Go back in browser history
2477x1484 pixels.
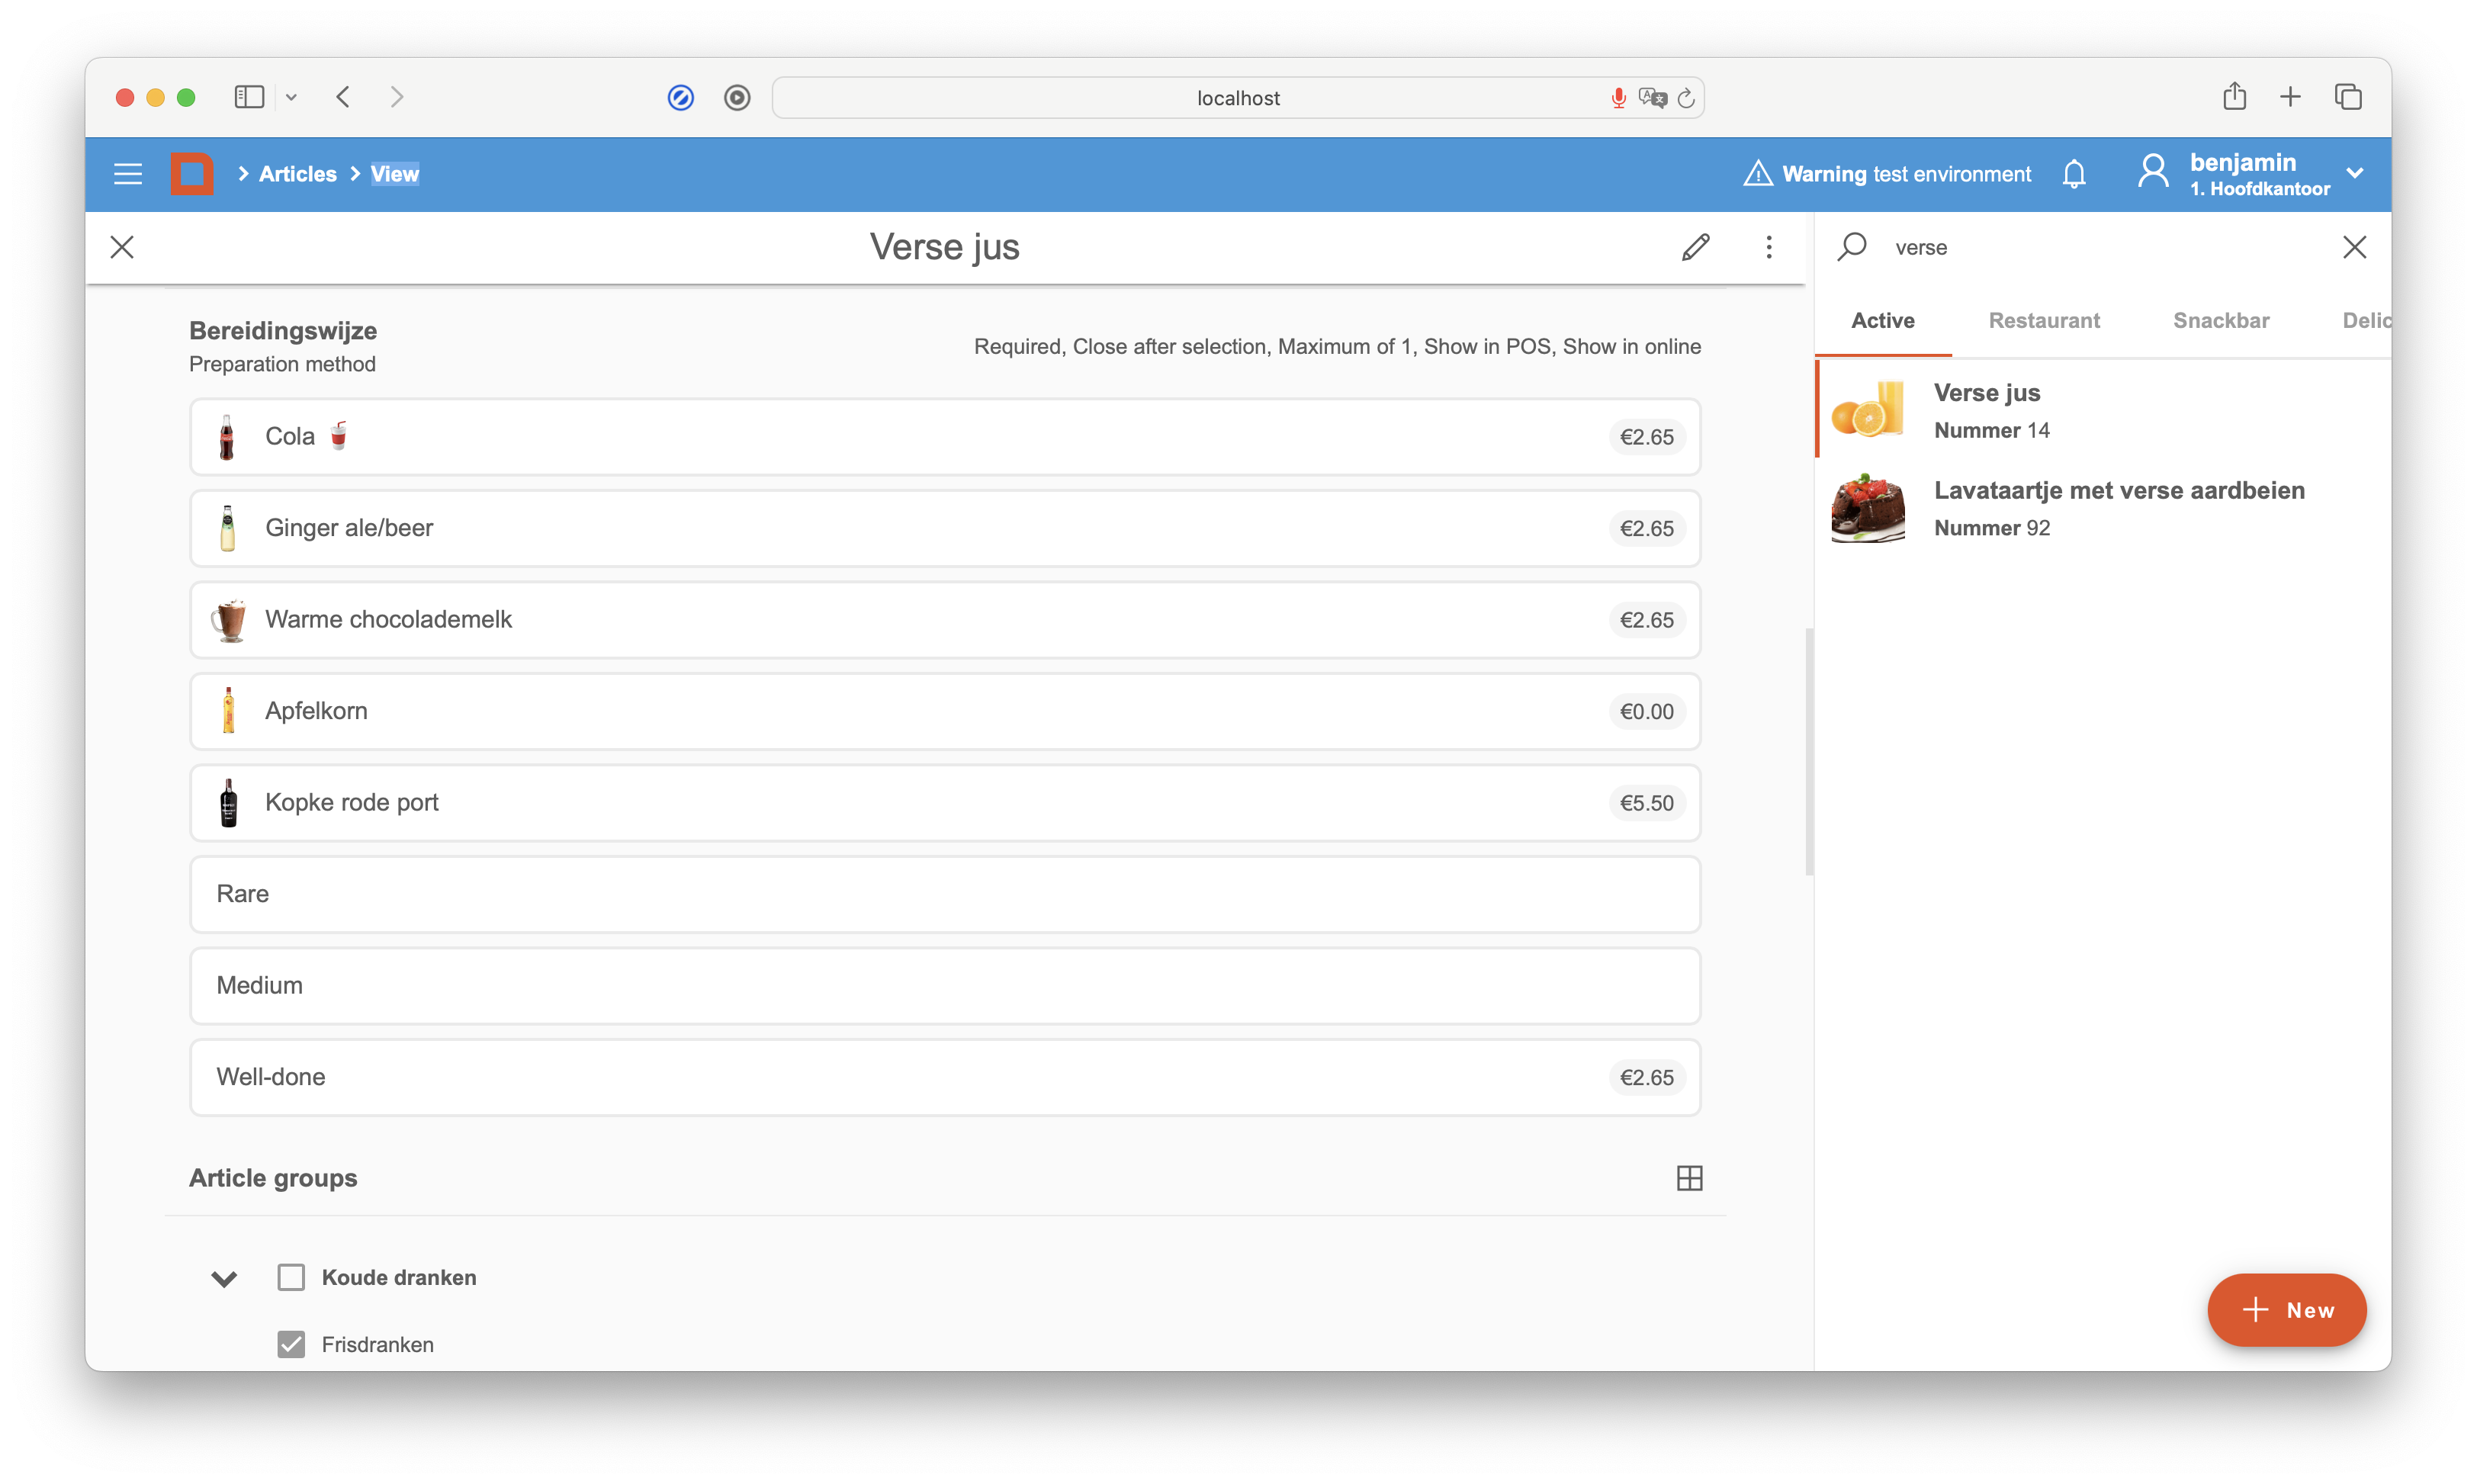point(343,97)
